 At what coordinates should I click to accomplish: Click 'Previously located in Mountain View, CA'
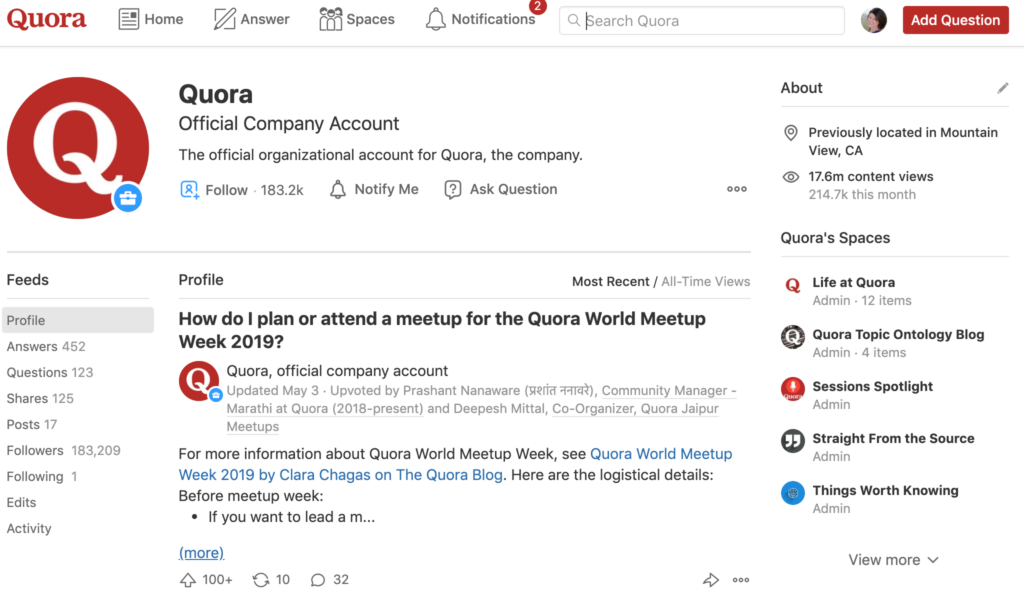point(903,142)
